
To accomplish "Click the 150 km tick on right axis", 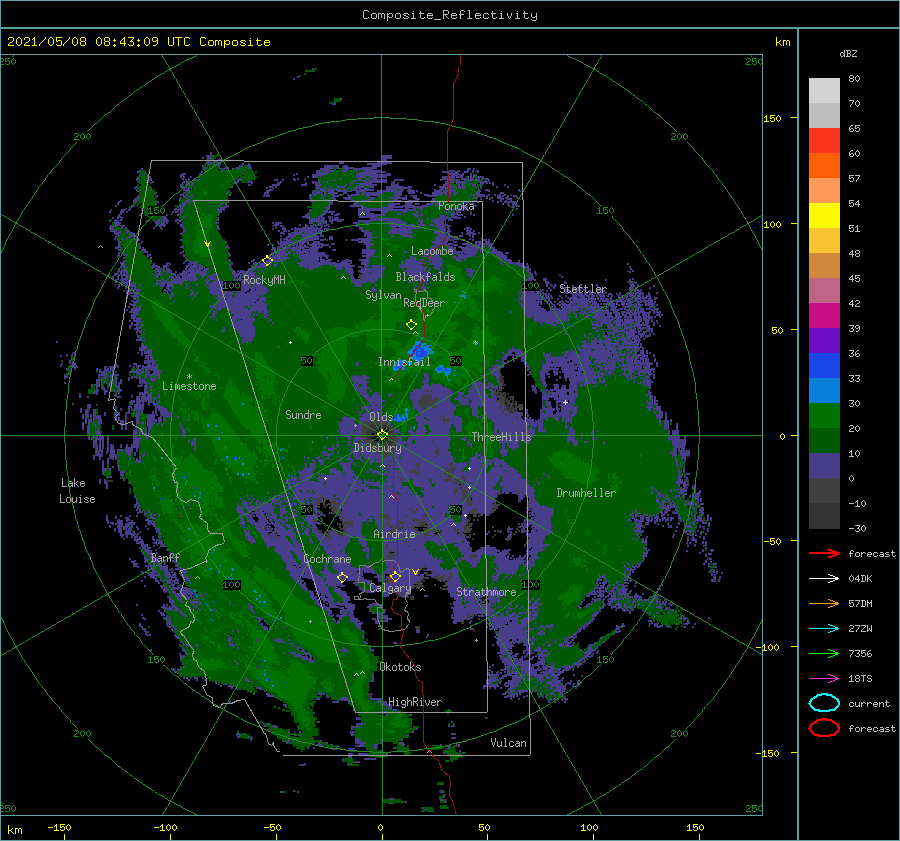I will 773,118.
